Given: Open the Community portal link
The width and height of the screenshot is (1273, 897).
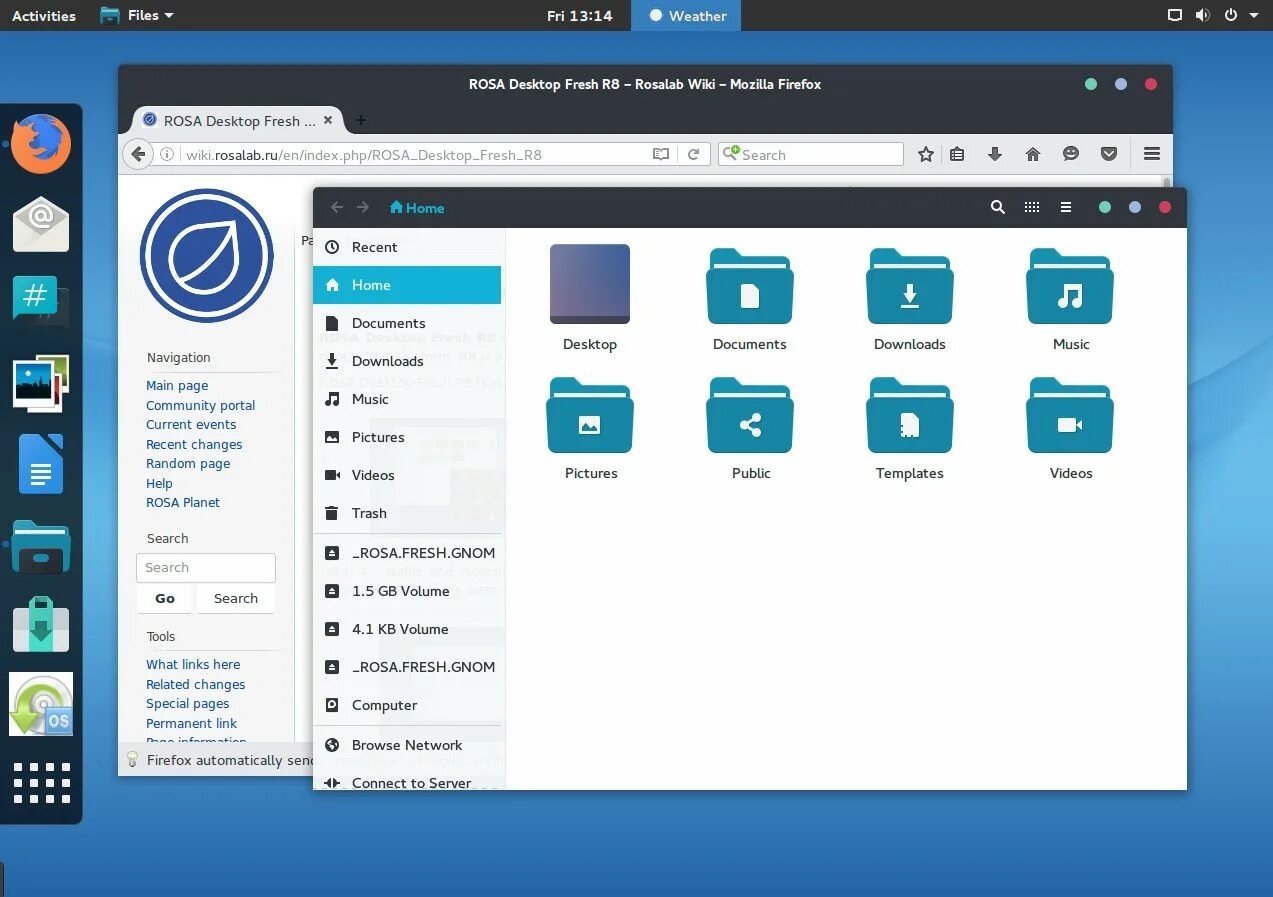Looking at the screenshot, I should pyautogui.click(x=200, y=405).
